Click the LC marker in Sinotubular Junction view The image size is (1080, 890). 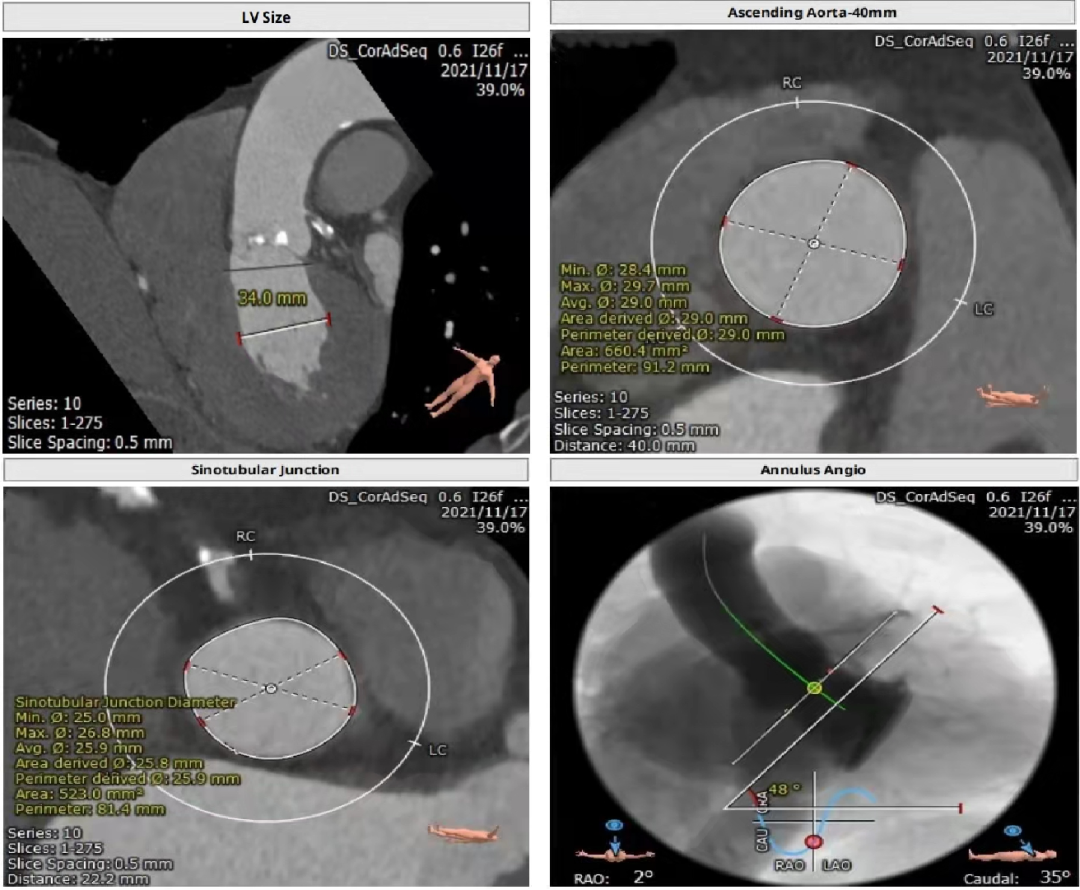click(x=437, y=749)
